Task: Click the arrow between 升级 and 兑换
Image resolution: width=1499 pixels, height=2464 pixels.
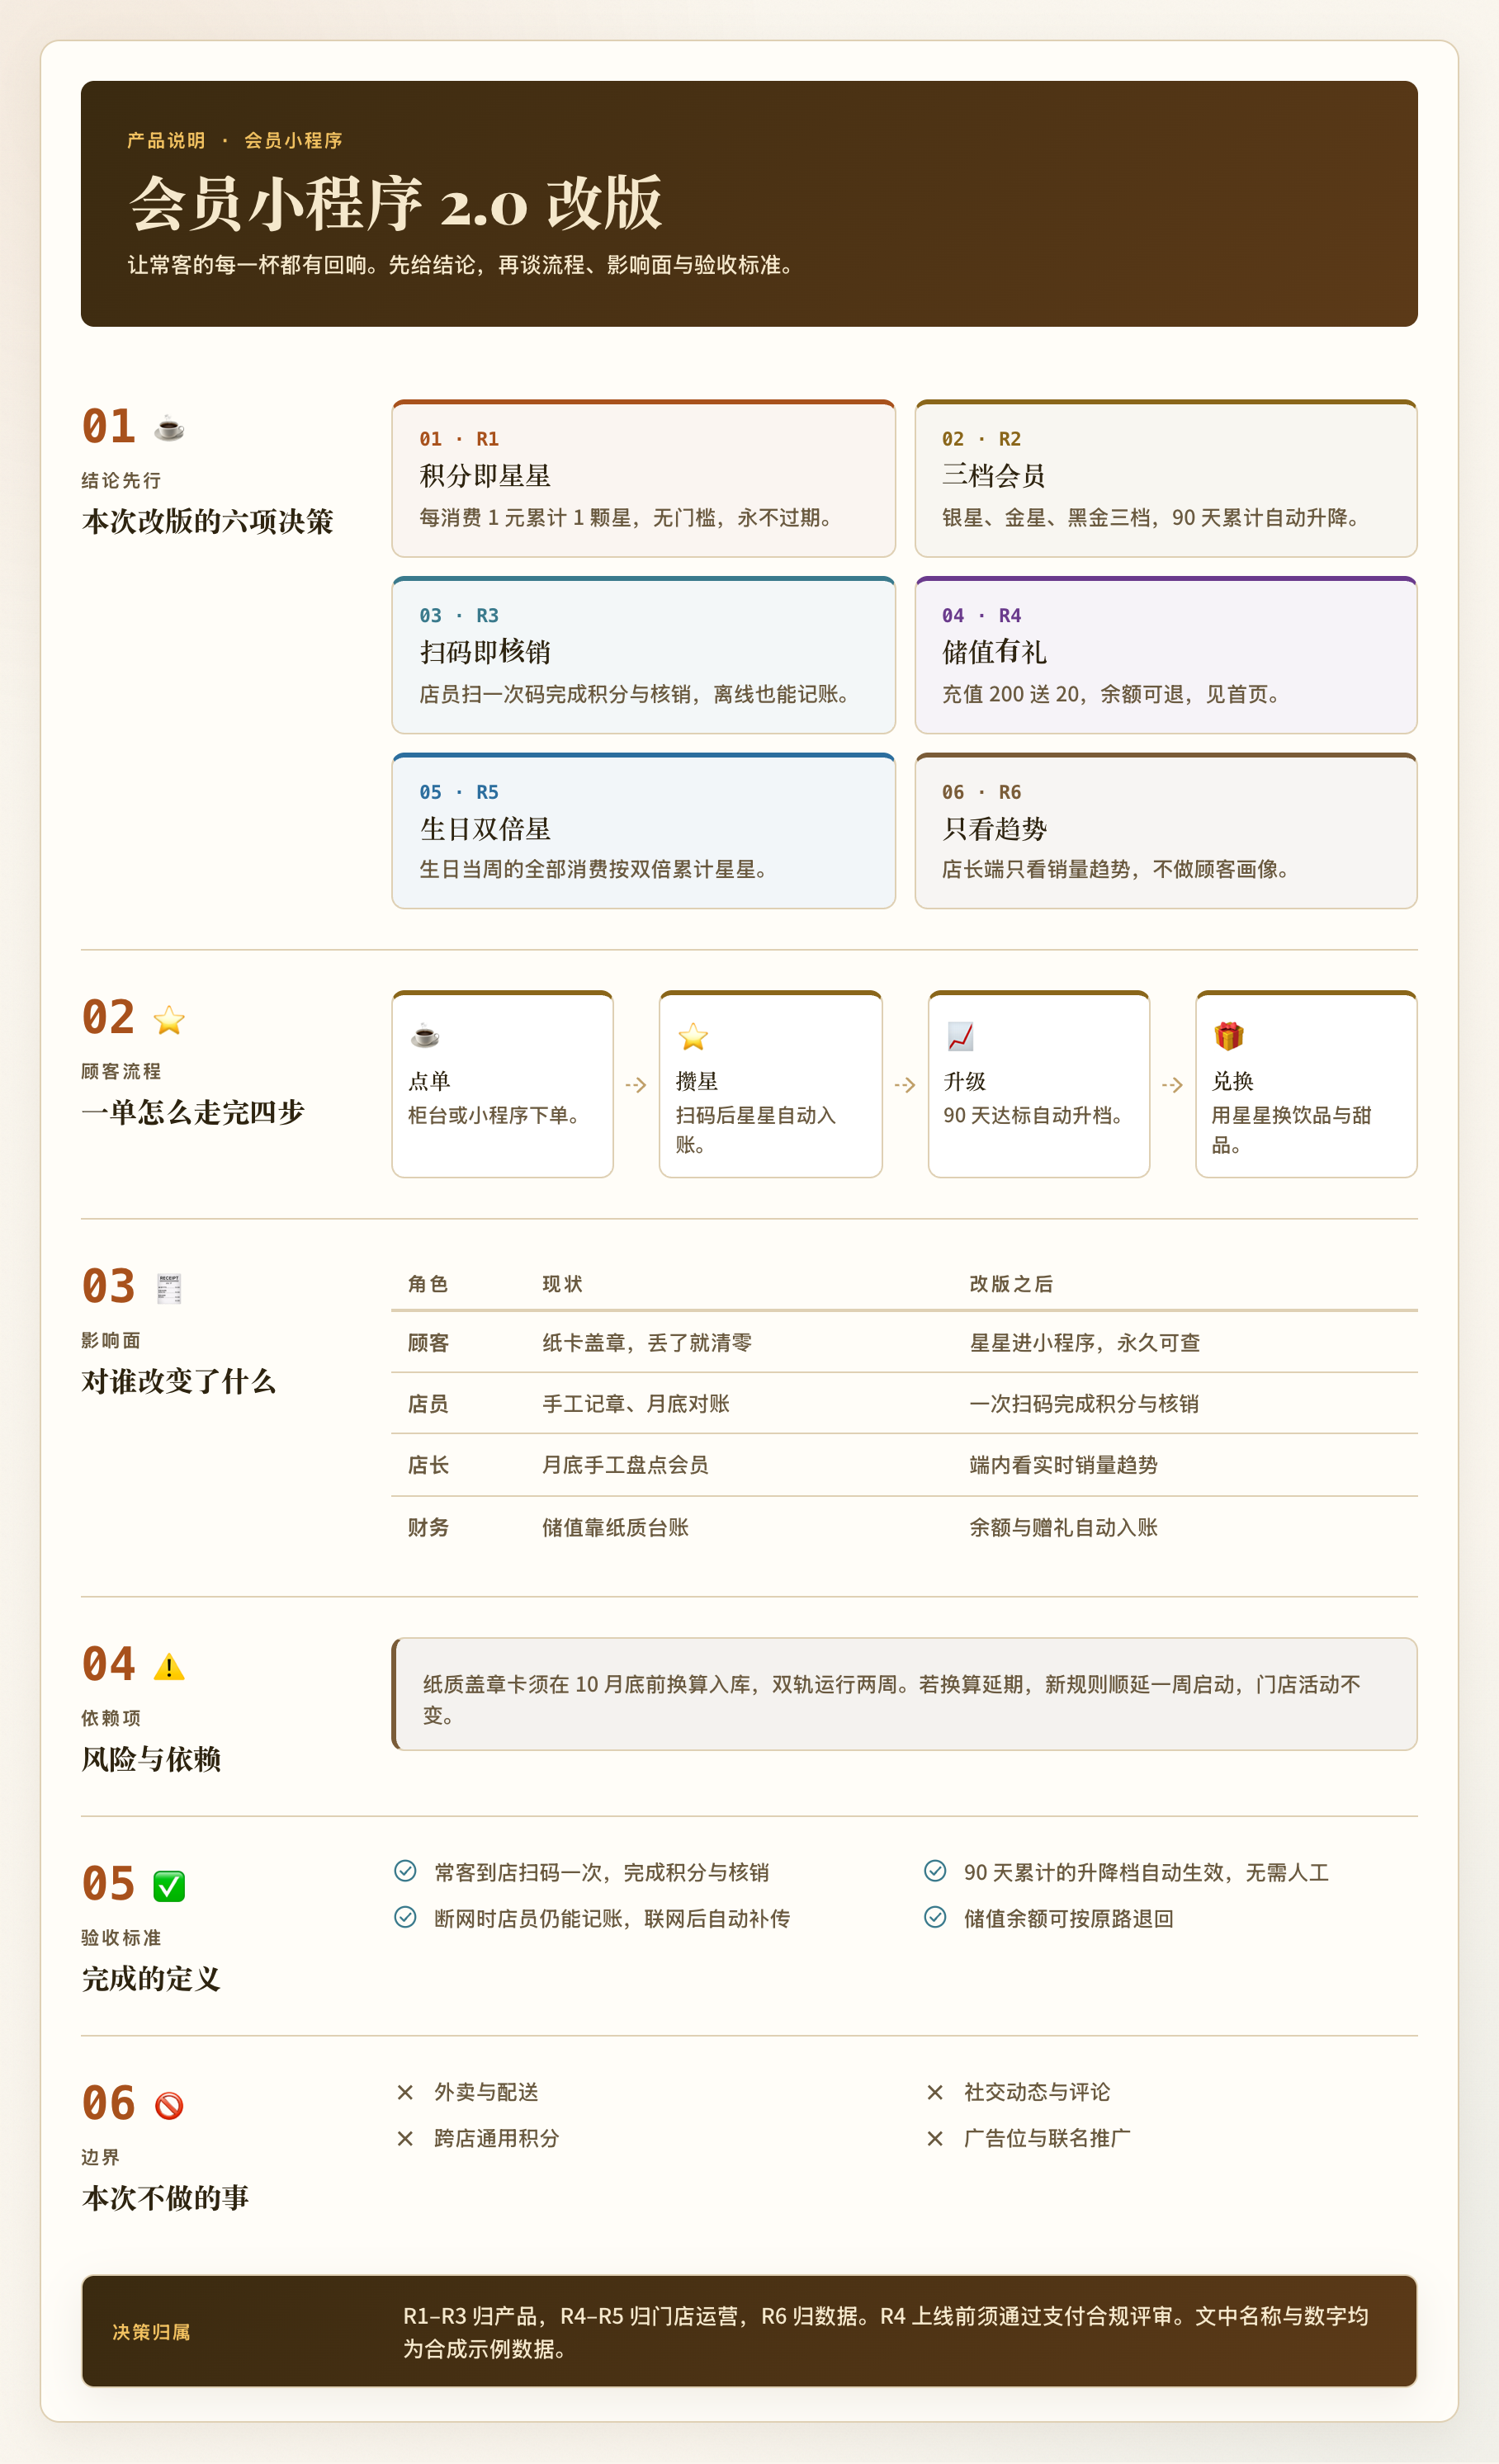Action: click(1172, 1085)
